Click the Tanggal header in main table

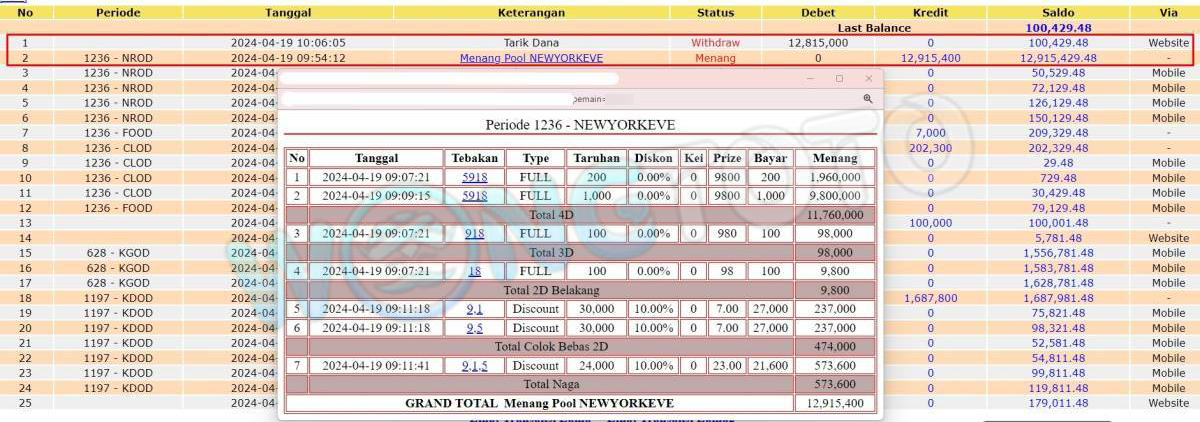(288, 13)
